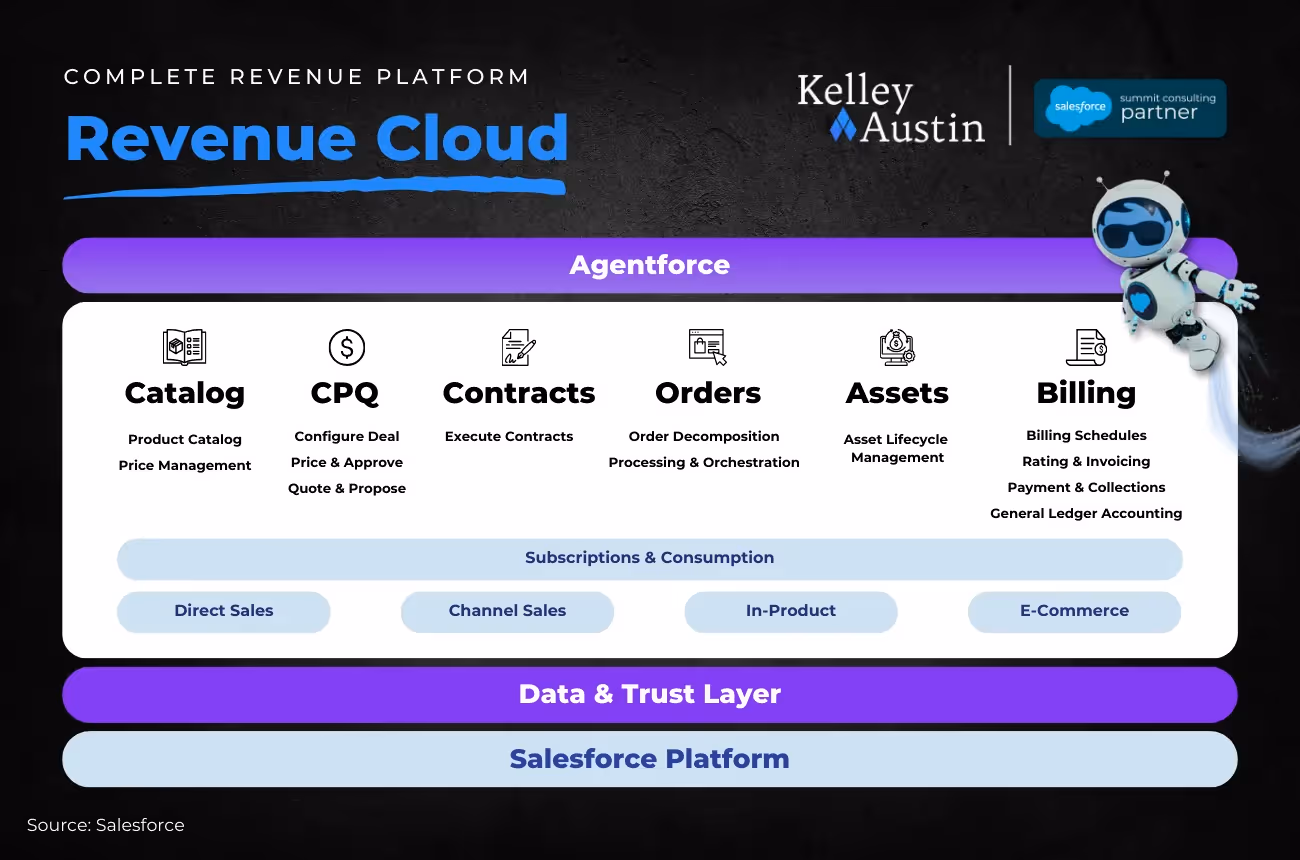The image size is (1300, 860).
Task: Click the Assets money-bag monitor icon
Action: point(897,347)
